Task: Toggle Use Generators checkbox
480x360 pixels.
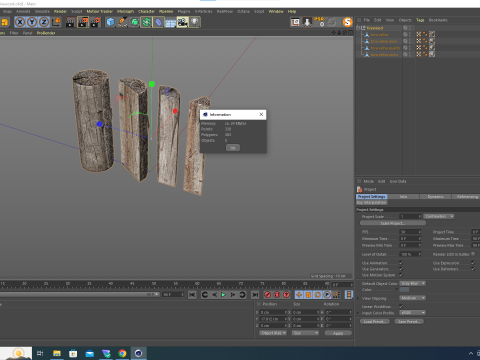Action: click(401, 269)
